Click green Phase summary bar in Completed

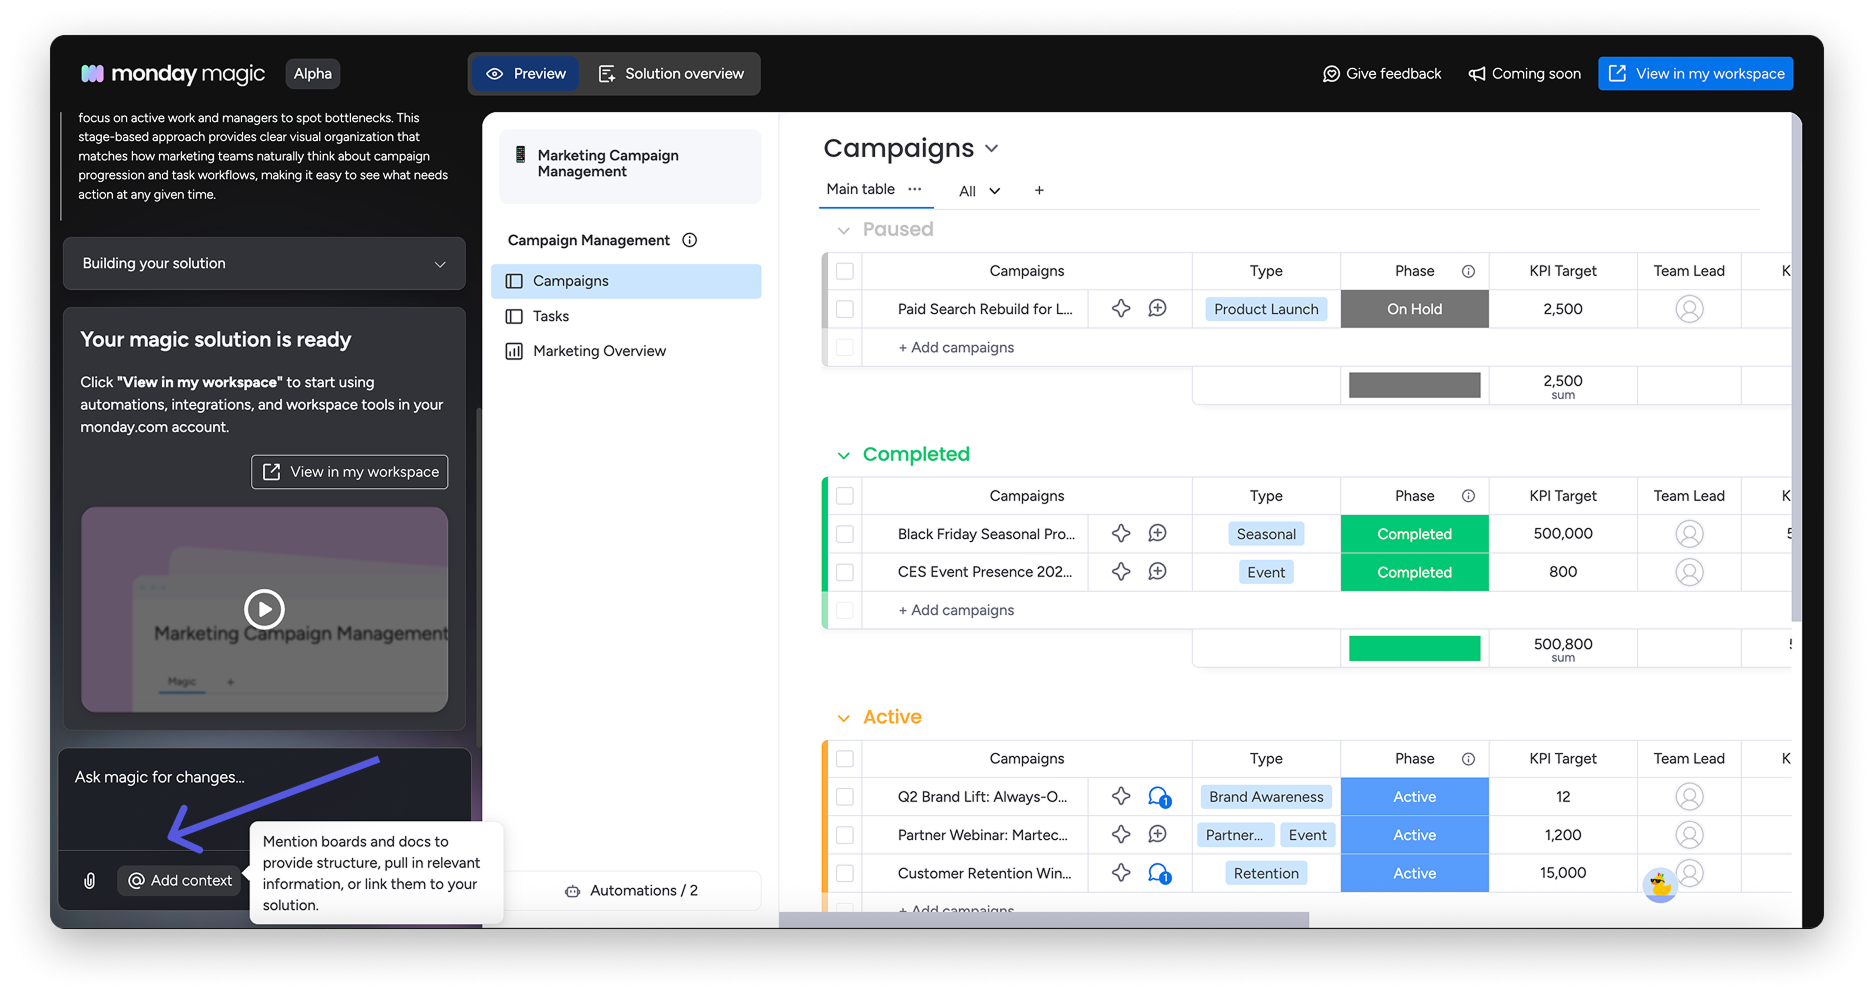pyautogui.click(x=1414, y=648)
